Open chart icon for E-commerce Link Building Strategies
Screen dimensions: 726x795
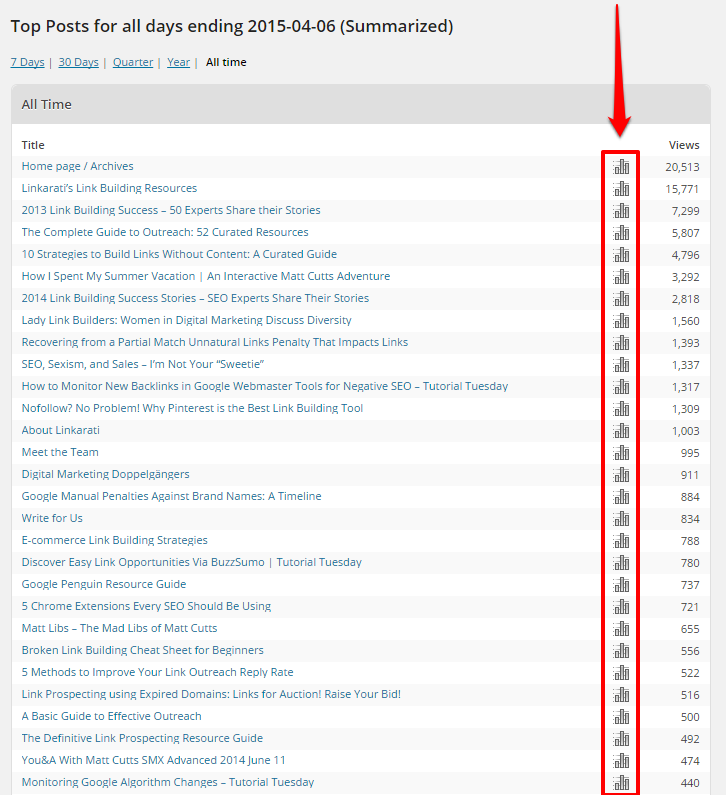[x=621, y=541]
